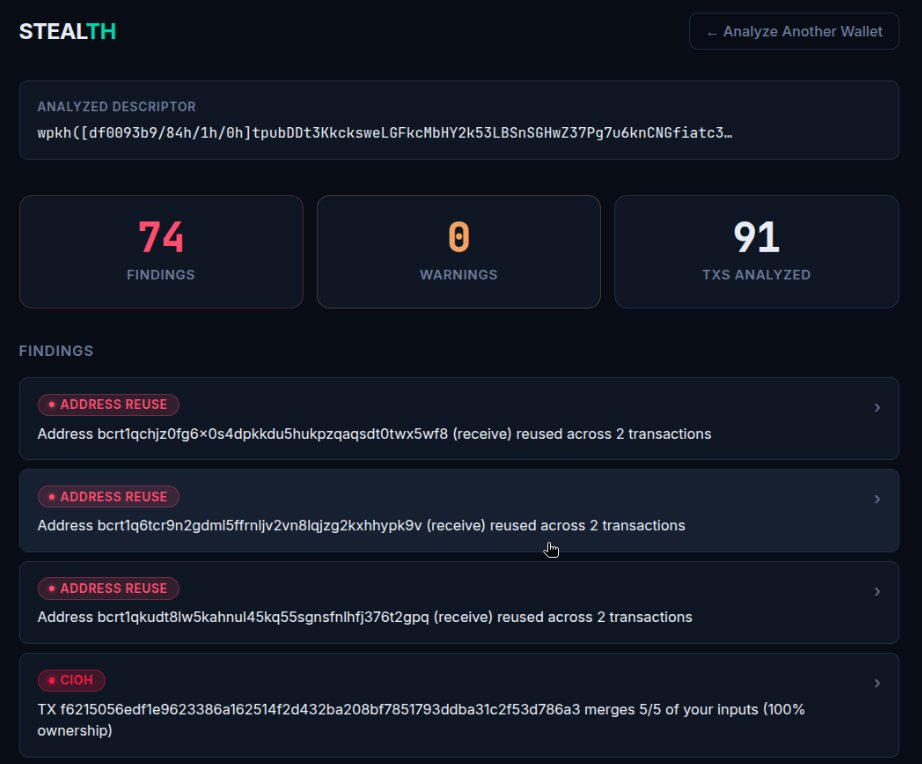922x764 pixels.
Task: Click ADDRESS REUSE badge on bcrt1q6tcr9n2g finding
Action: (108, 497)
